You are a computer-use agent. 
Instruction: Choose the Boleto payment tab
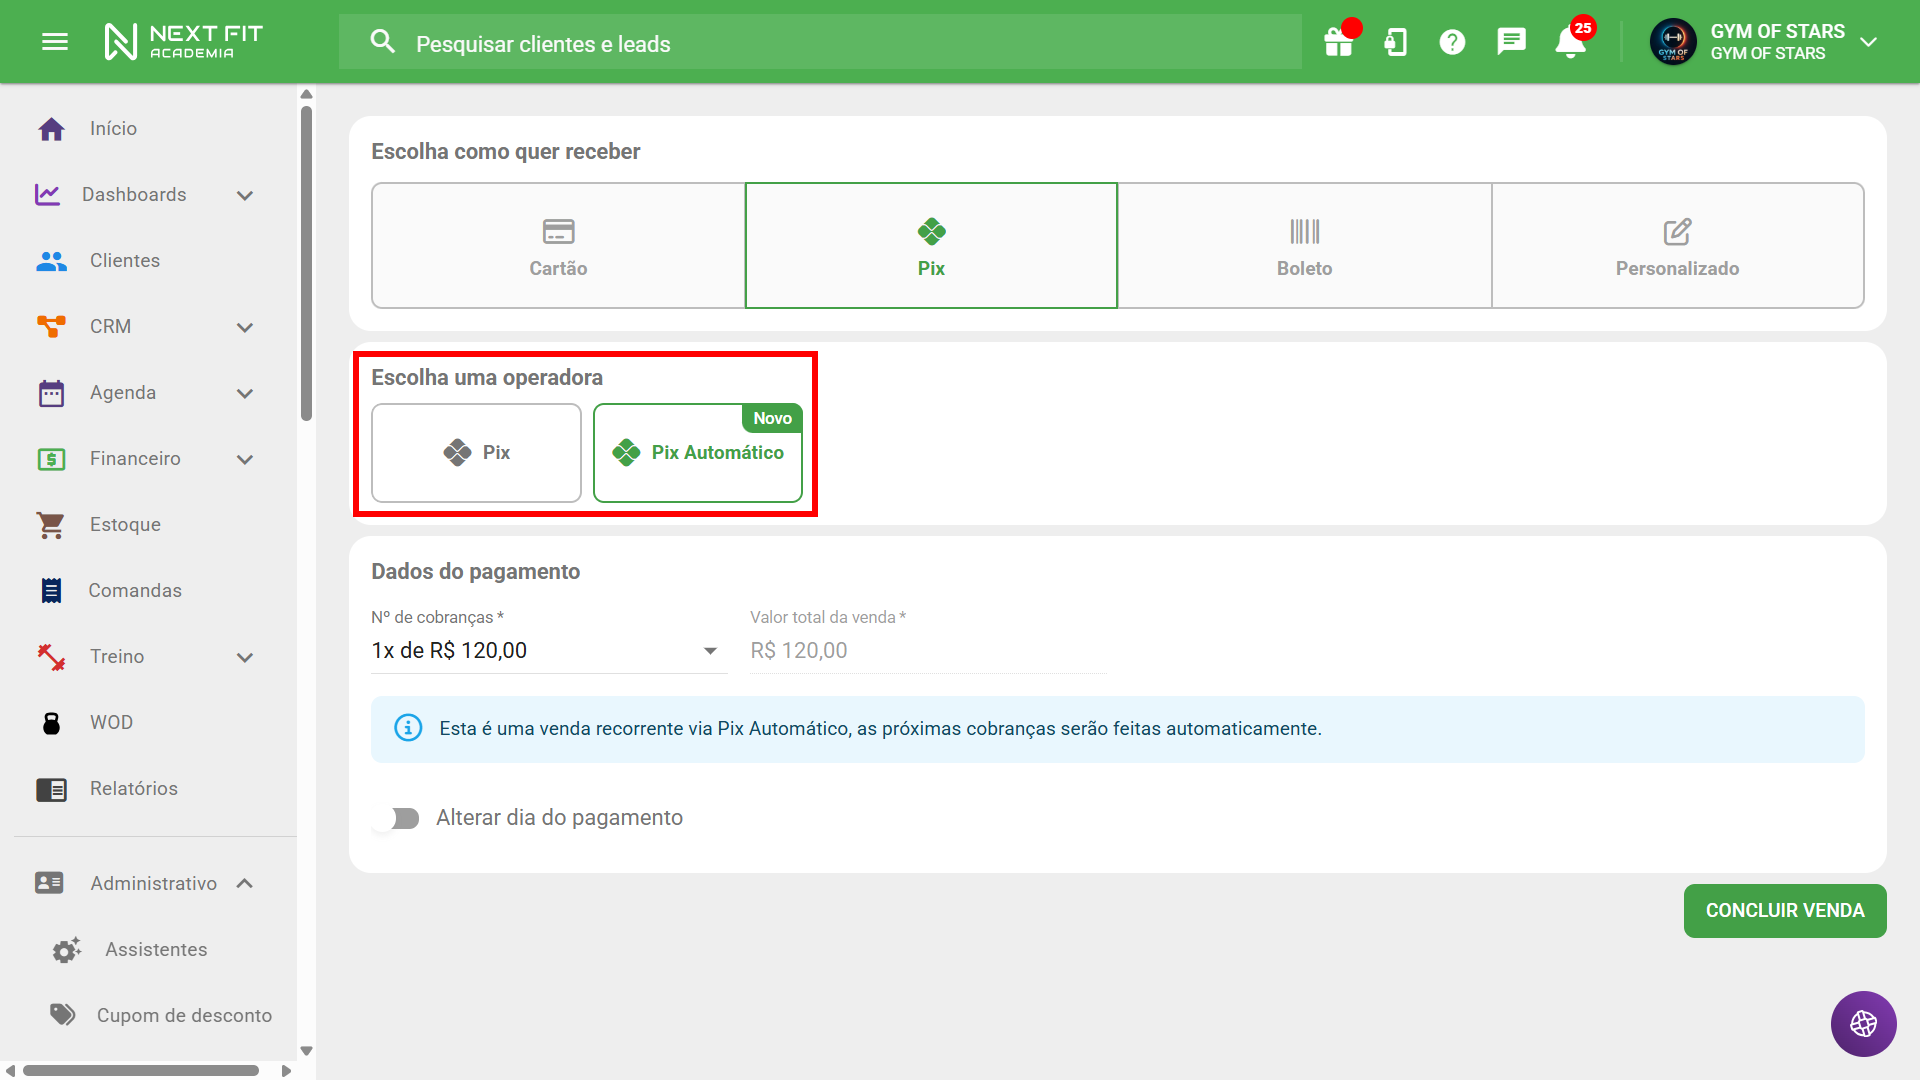click(x=1304, y=246)
